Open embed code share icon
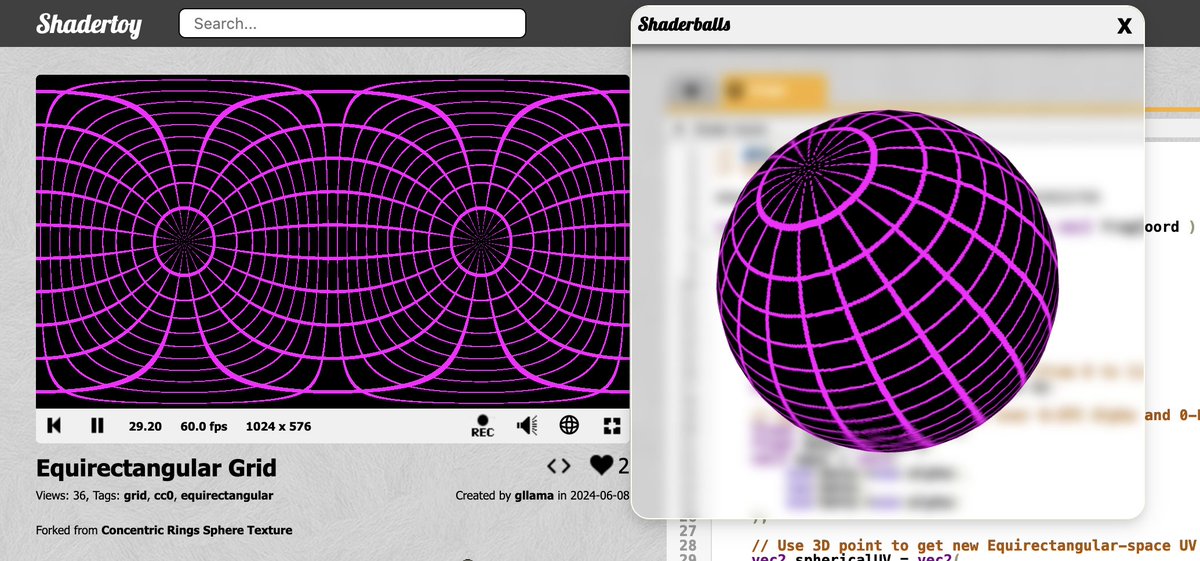This screenshot has width=1200, height=561. click(559, 465)
